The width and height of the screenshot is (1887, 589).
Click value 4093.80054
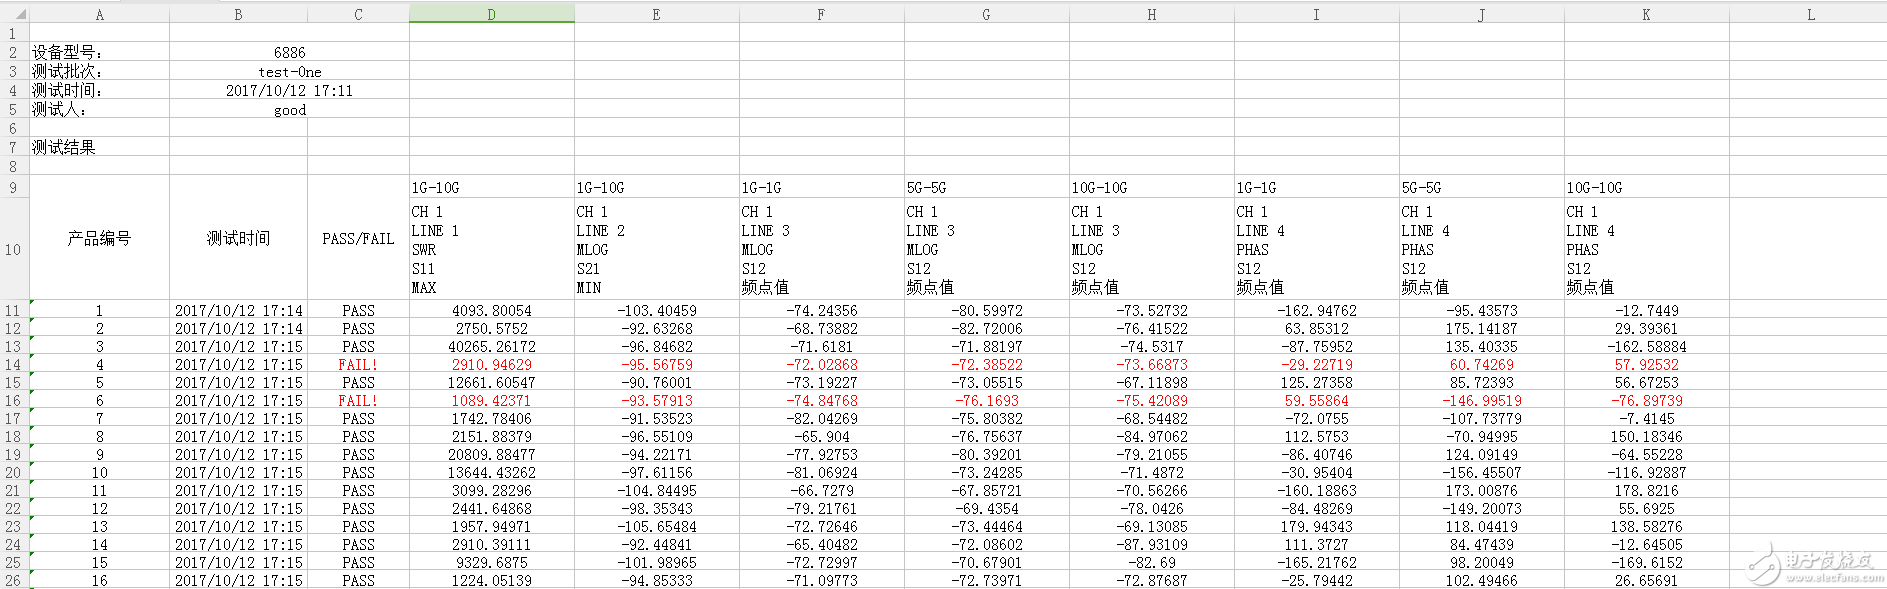click(x=491, y=311)
